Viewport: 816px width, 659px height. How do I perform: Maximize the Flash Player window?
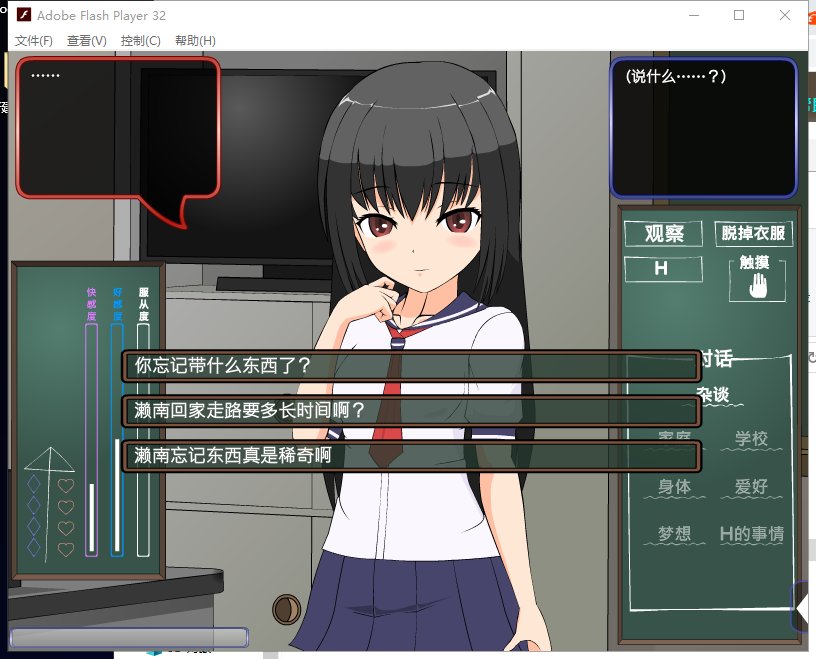pyautogui.click(x=739, y=15)
